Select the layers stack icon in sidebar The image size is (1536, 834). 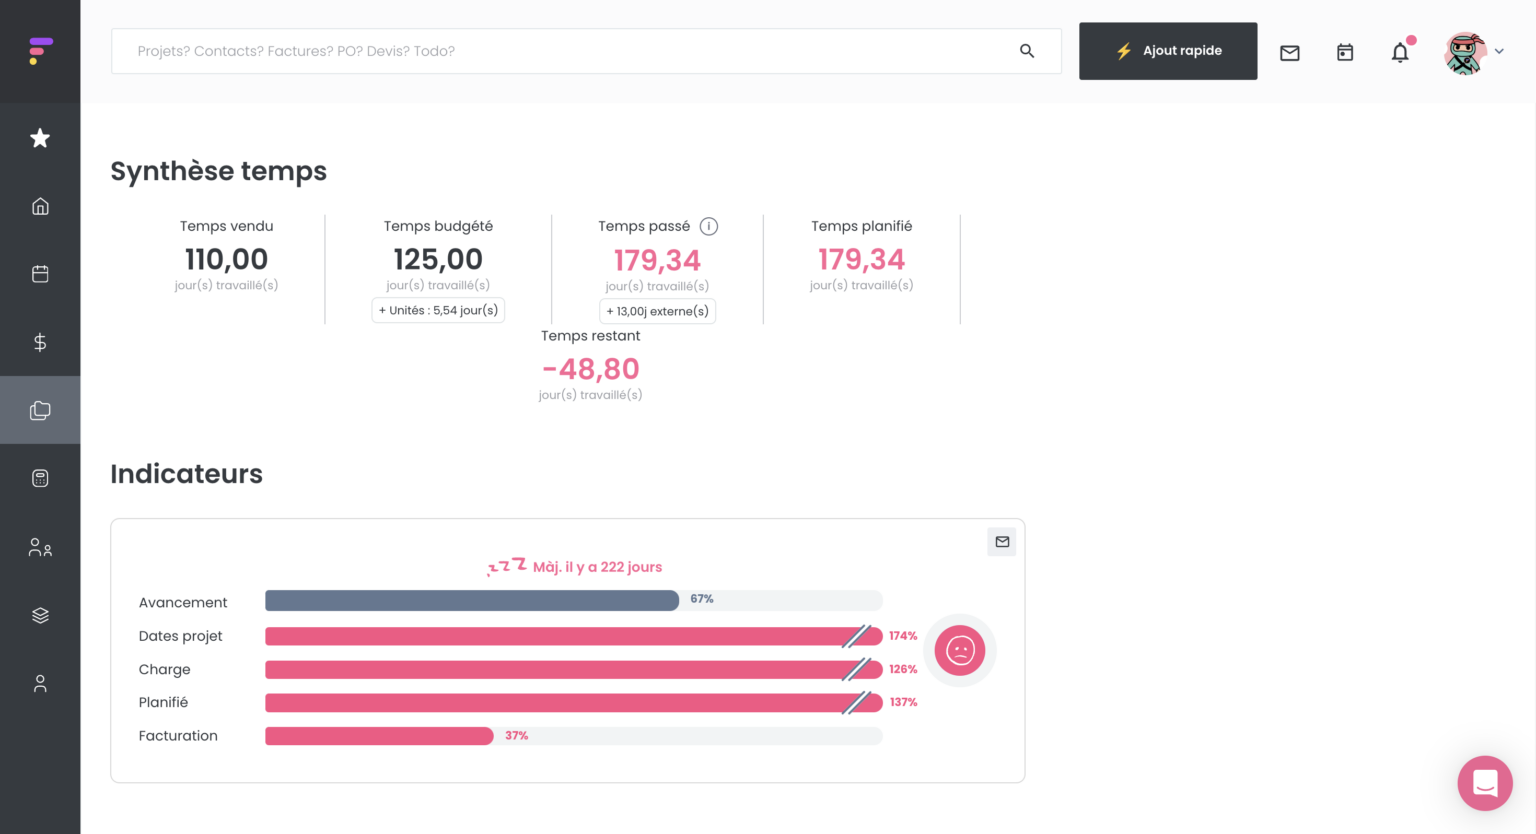coord(40,614)
